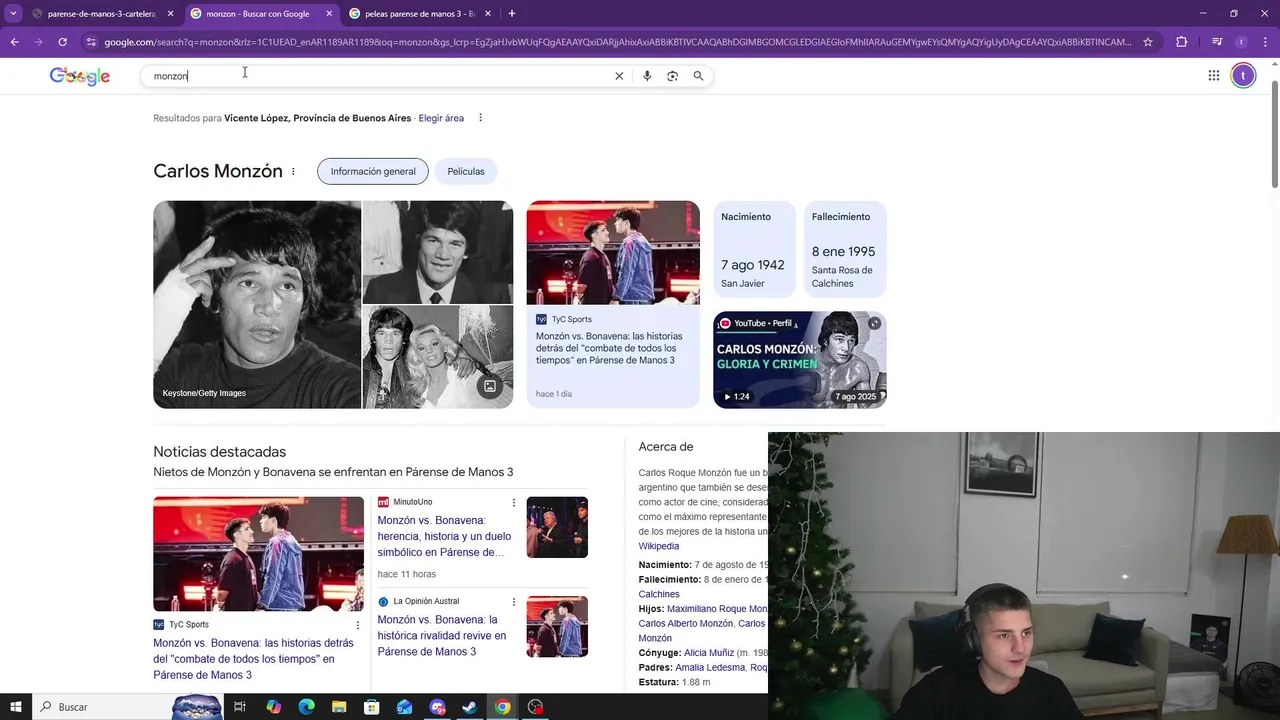Open Steam from the taskbar
This screenshot has width=1280, height=720.
pyautogui.click(x=470, y=707)
